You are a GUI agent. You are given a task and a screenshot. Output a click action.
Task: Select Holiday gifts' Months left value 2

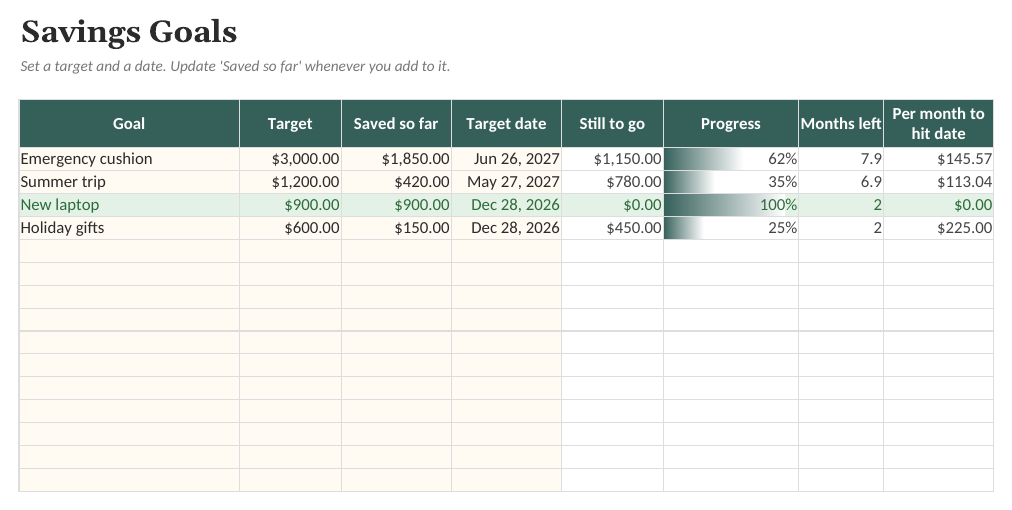point(841,228)
